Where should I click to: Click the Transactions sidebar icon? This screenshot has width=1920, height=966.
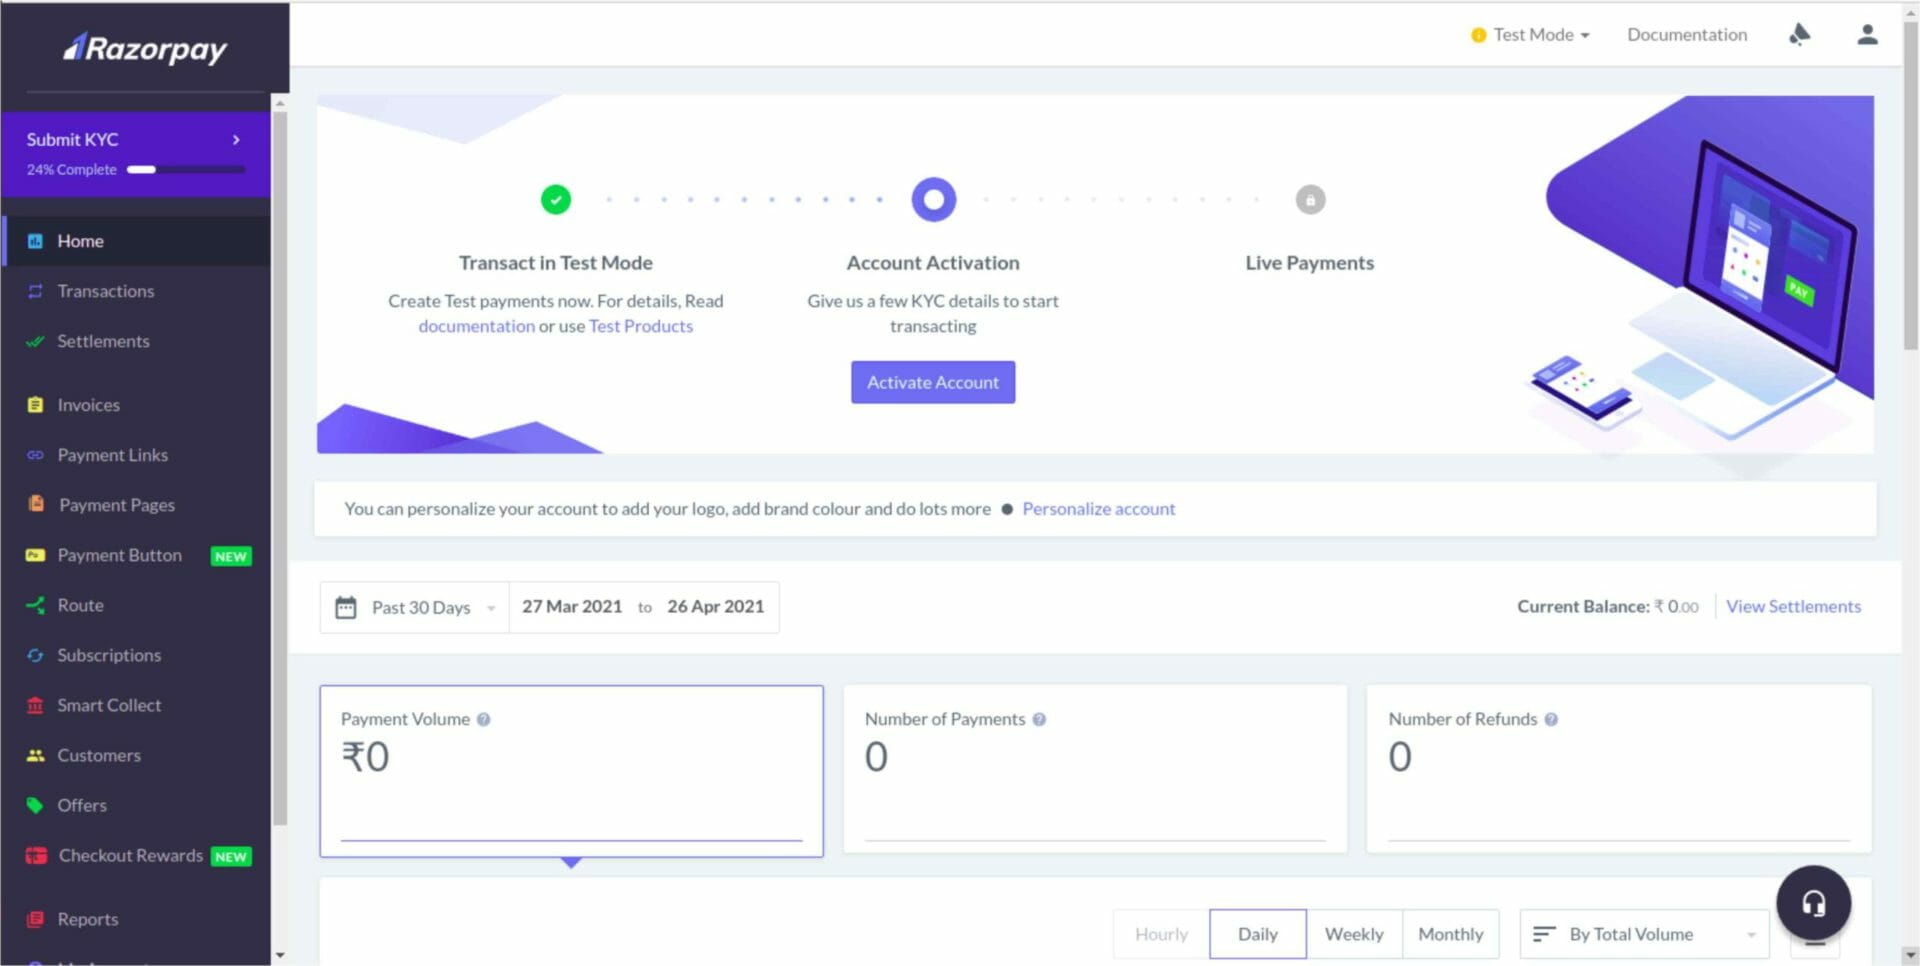click(x=35, y=291)
